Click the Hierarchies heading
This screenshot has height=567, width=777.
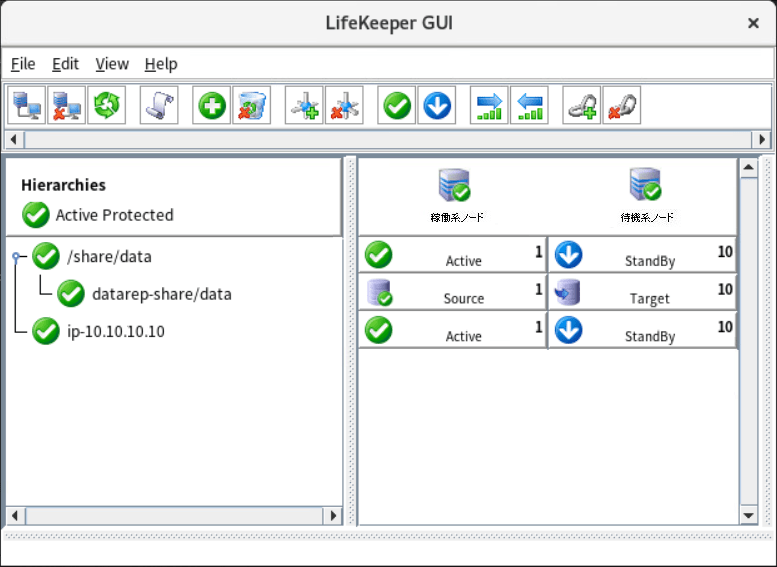pyautogui.click(x=63, y=185)
